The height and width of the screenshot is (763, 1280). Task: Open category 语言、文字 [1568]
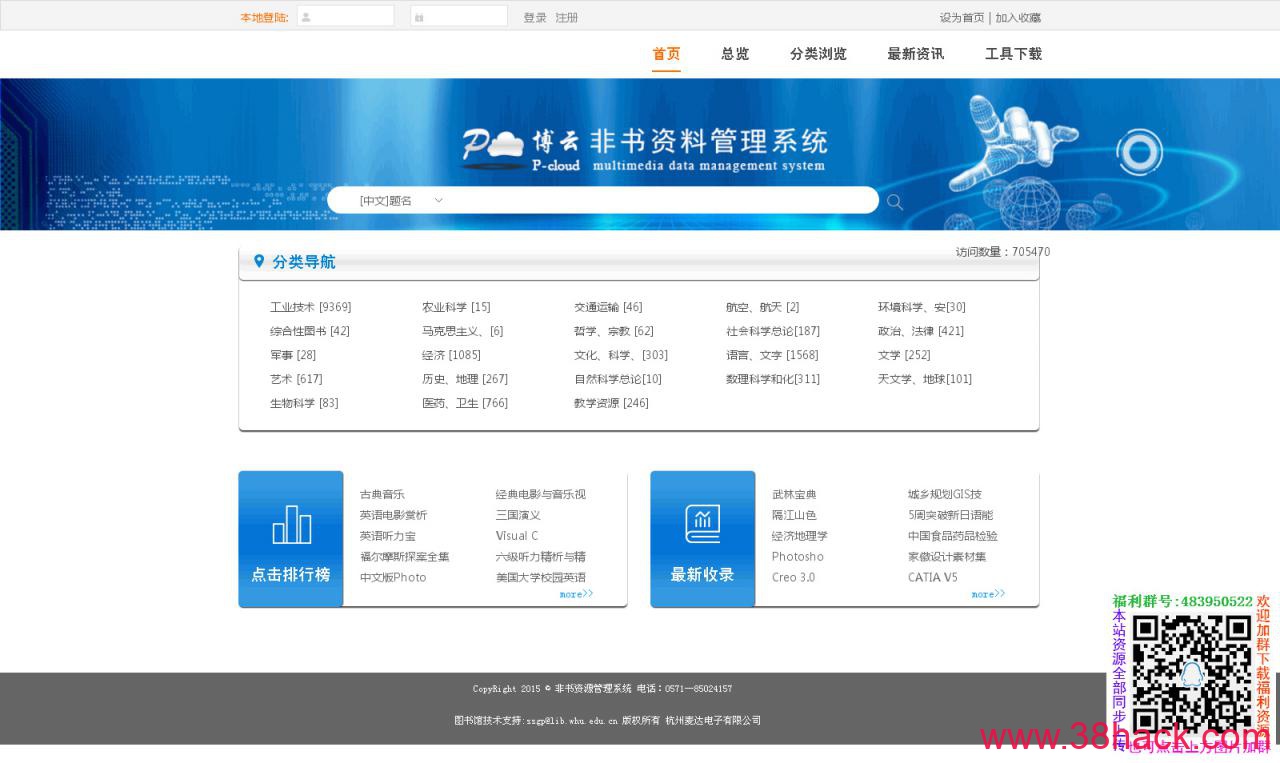[771, 355]
